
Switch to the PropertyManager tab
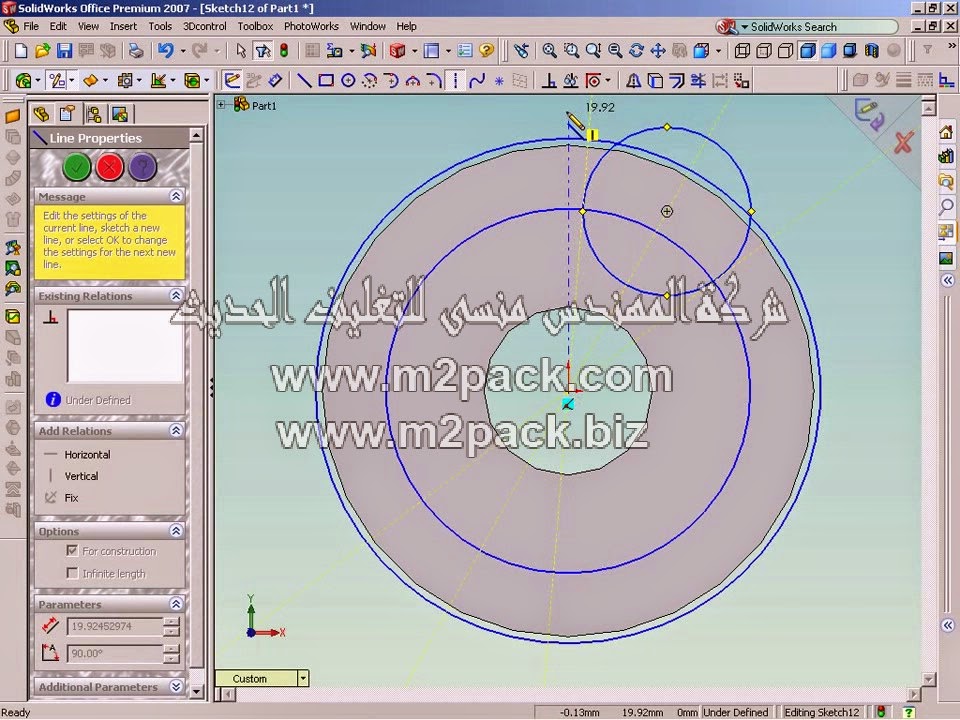tap(67, 114)
